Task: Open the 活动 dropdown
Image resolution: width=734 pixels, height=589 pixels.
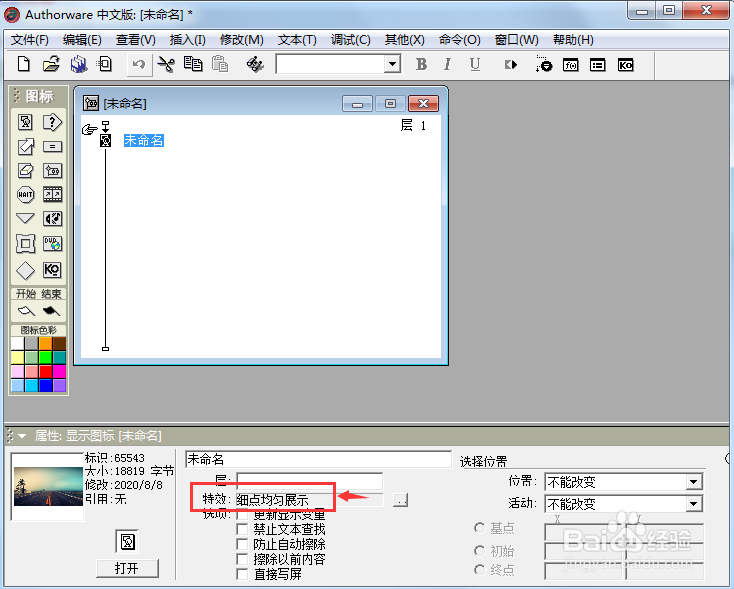Action: [694, 504]
